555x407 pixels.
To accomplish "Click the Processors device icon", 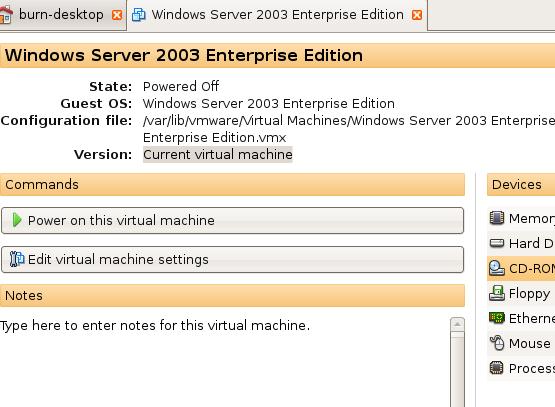I will (497, 368).
